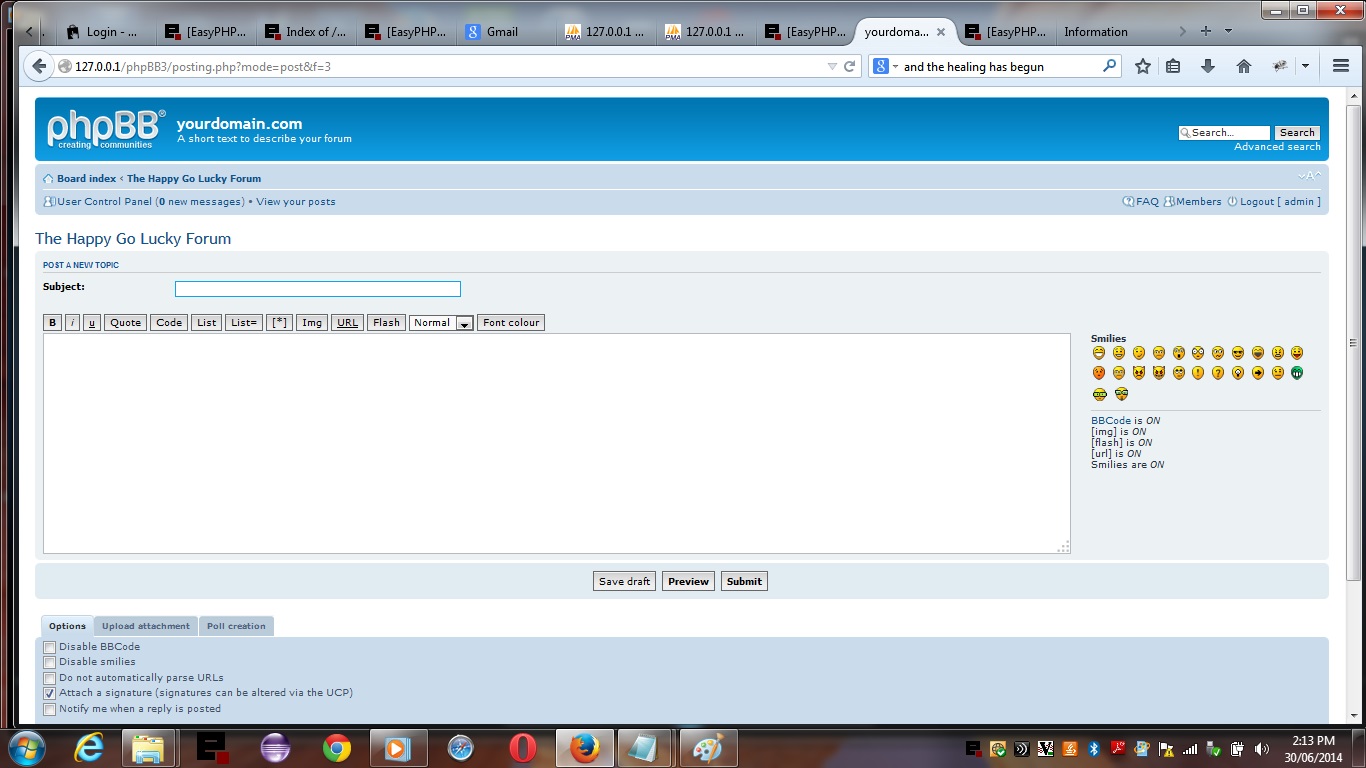Click the Quote BBCode button

pyautogui.click(x=126, y=323)
